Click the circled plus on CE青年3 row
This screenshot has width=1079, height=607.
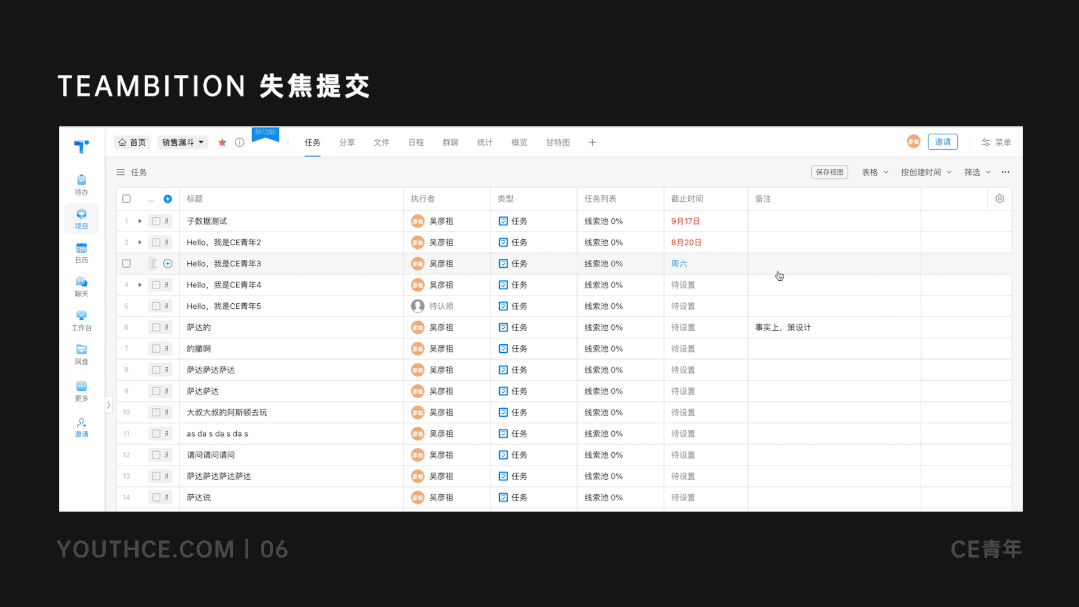coord(168,264)
